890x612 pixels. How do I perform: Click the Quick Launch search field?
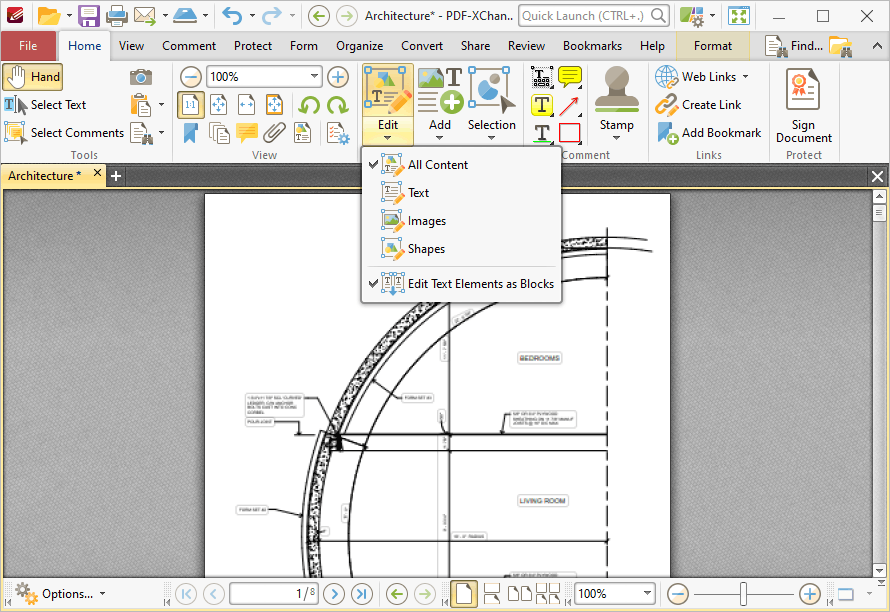click(x=594, y=16)
